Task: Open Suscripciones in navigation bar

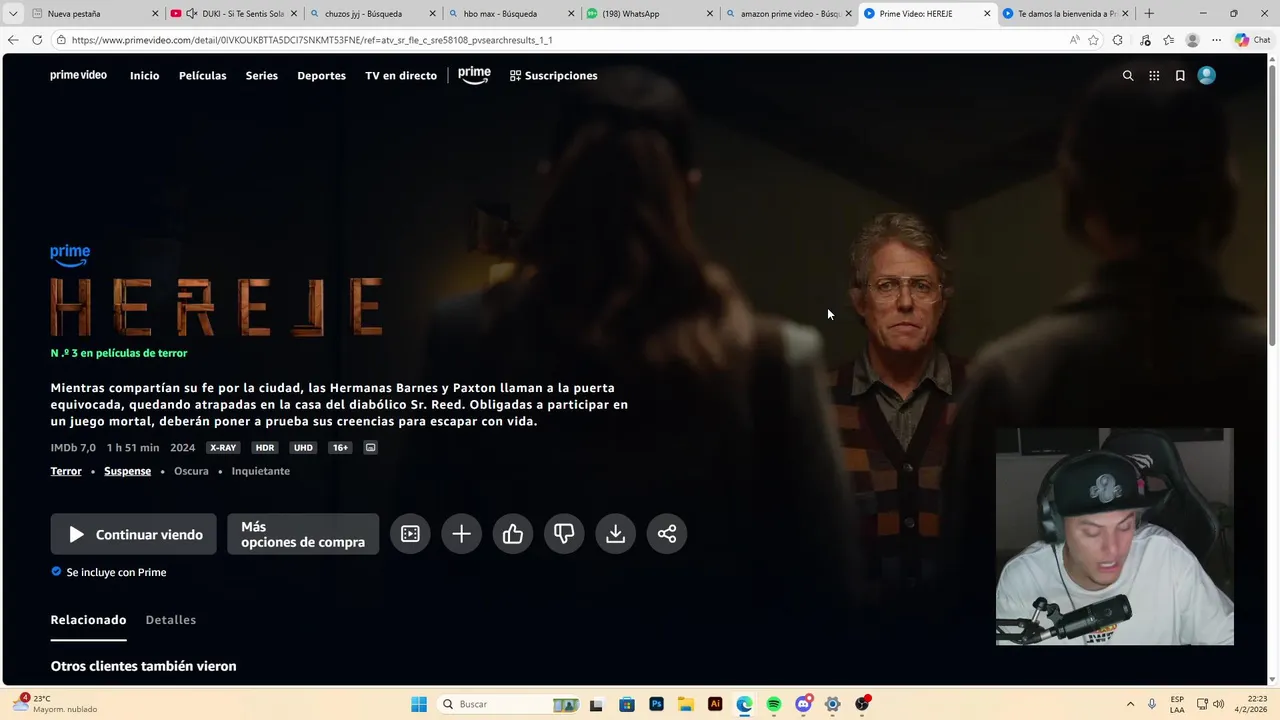Action: 553,76
